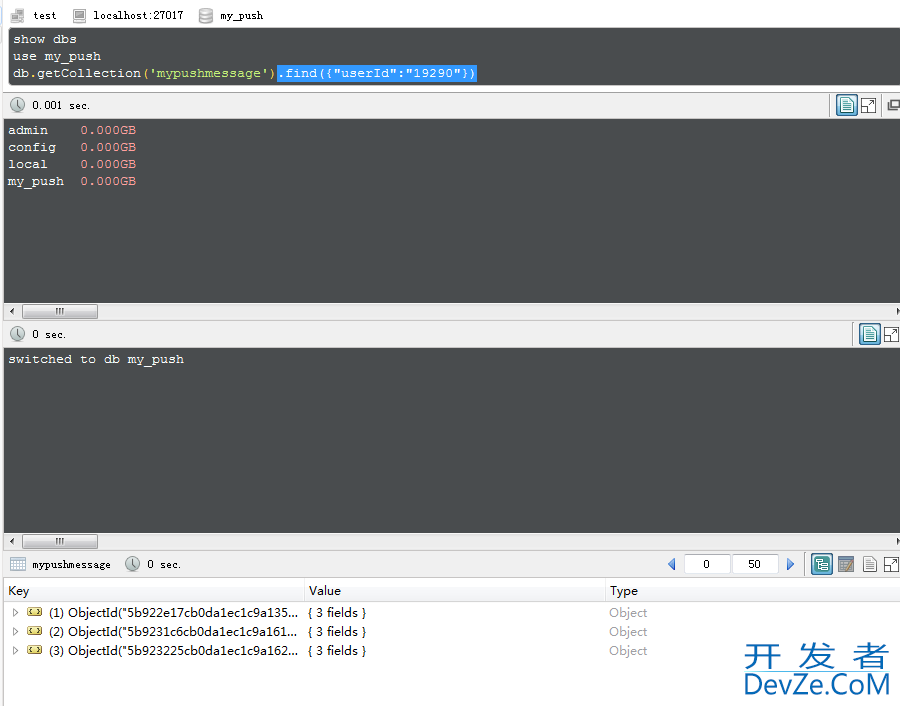Click horizontal scrollbar thumb under show dbs output
The height and width of the screenshot is (706, 900).
click(60, 311)
